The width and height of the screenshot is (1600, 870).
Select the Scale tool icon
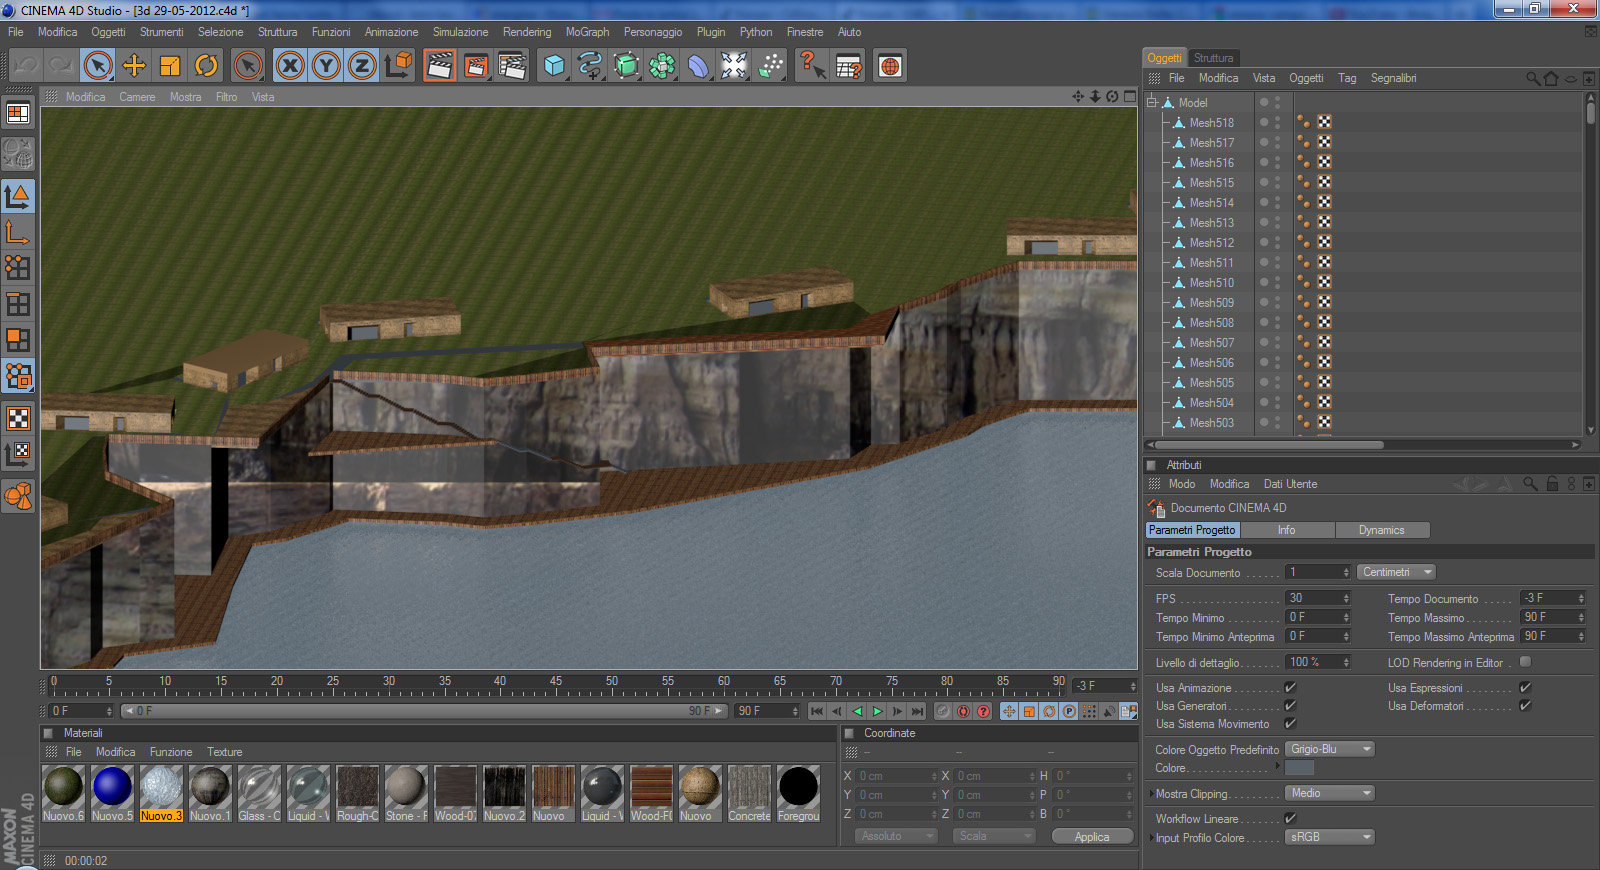170,66
